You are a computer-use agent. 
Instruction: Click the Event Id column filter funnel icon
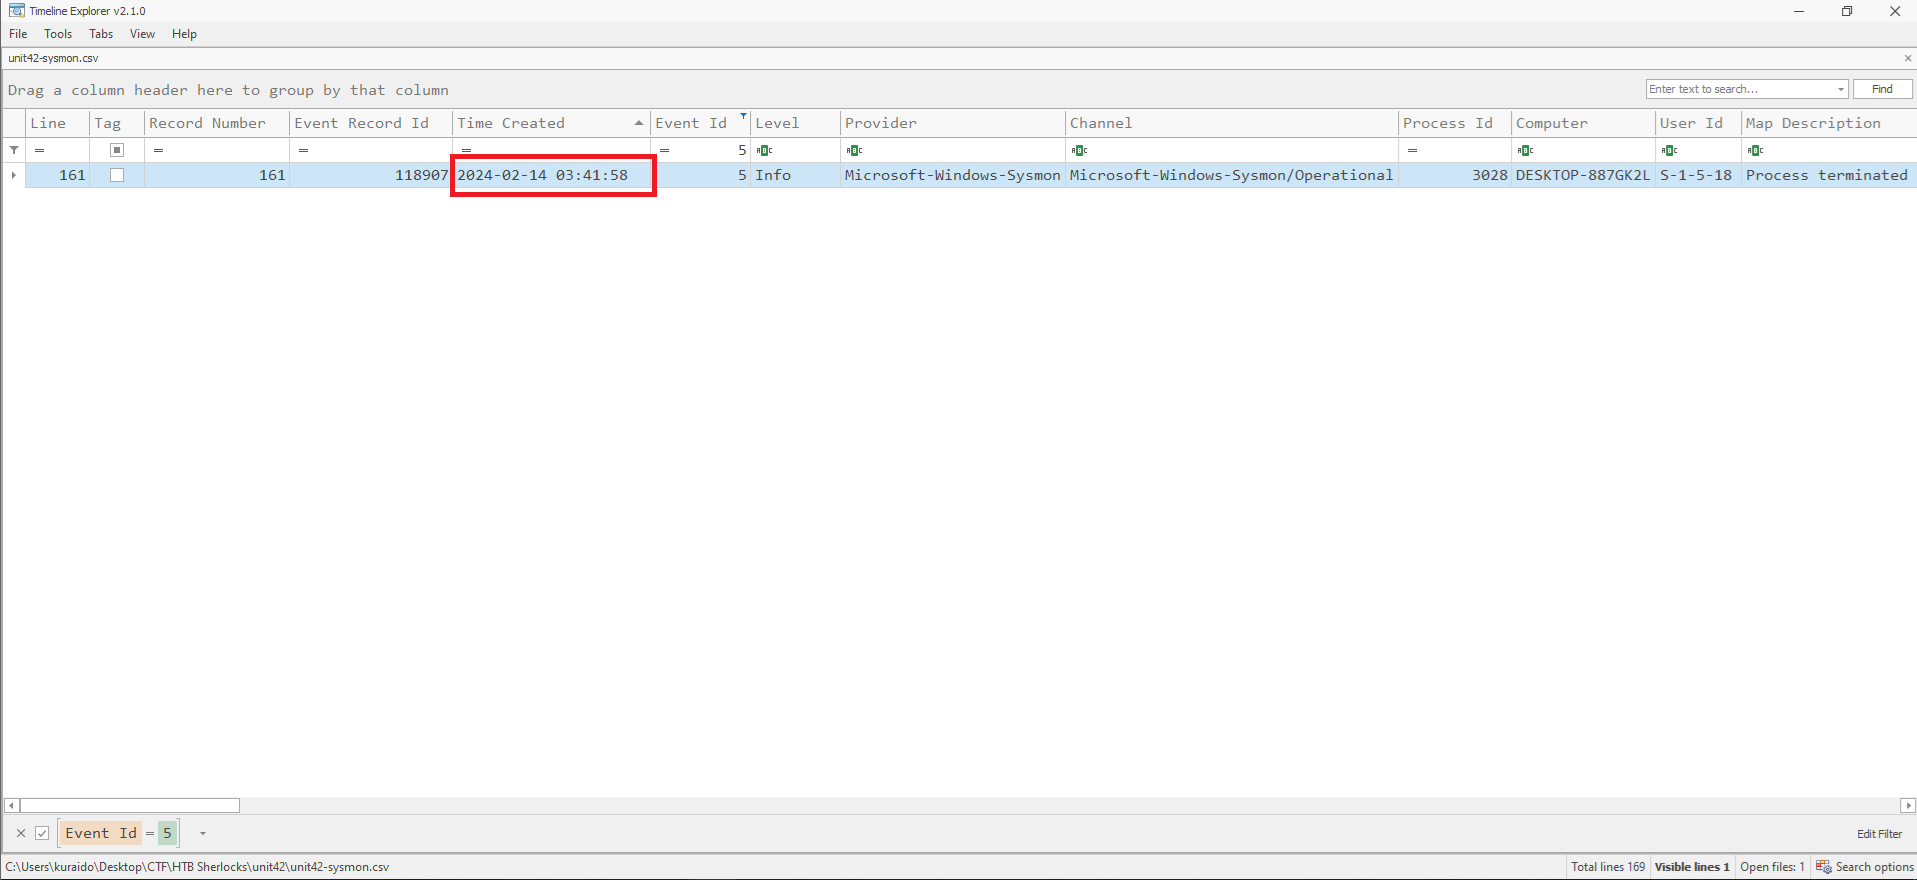coord(743,117)
